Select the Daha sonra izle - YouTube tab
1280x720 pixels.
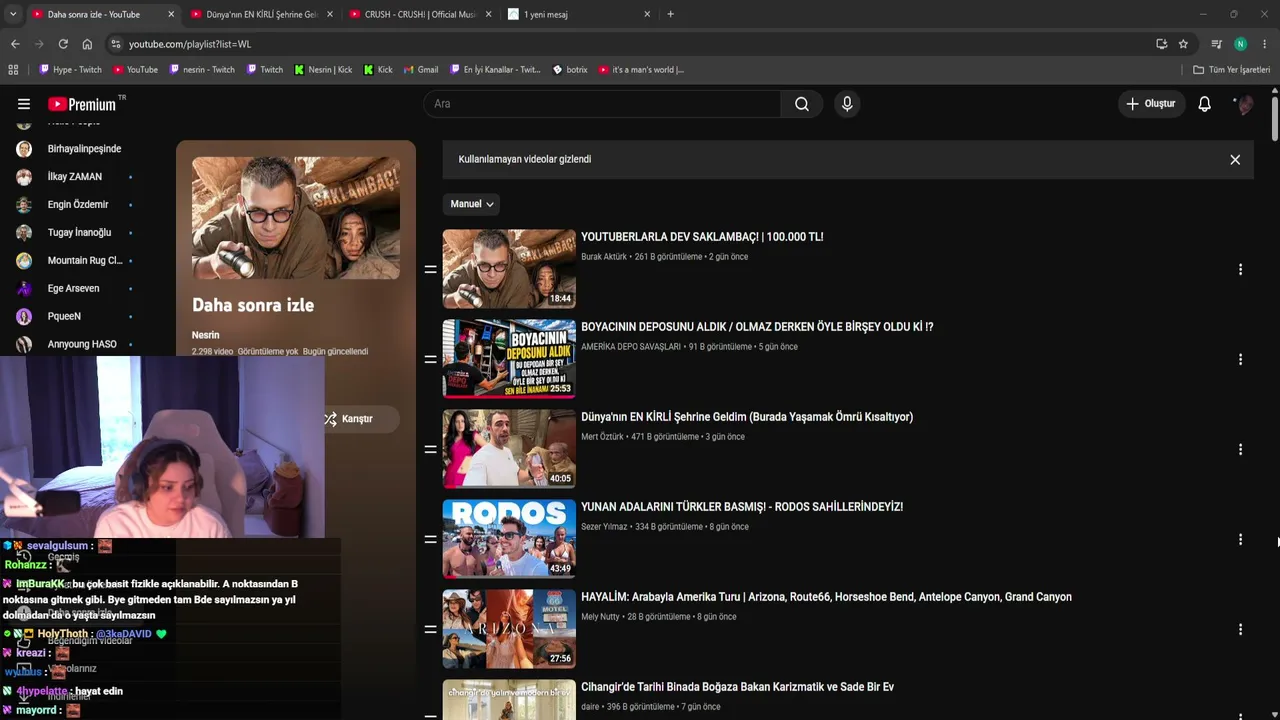pyautogui.click(x=102, y=14)
